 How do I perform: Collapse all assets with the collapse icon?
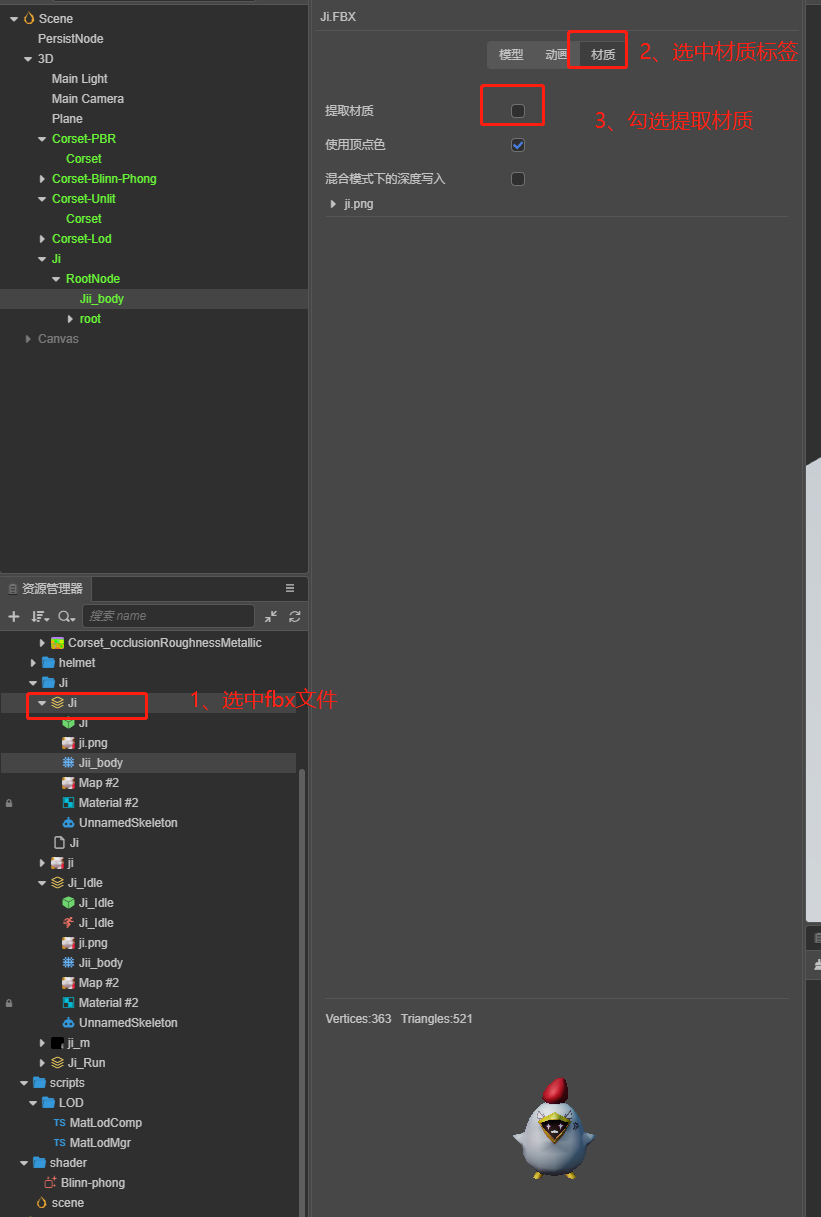pyautogui.click(x=271, y=616)
